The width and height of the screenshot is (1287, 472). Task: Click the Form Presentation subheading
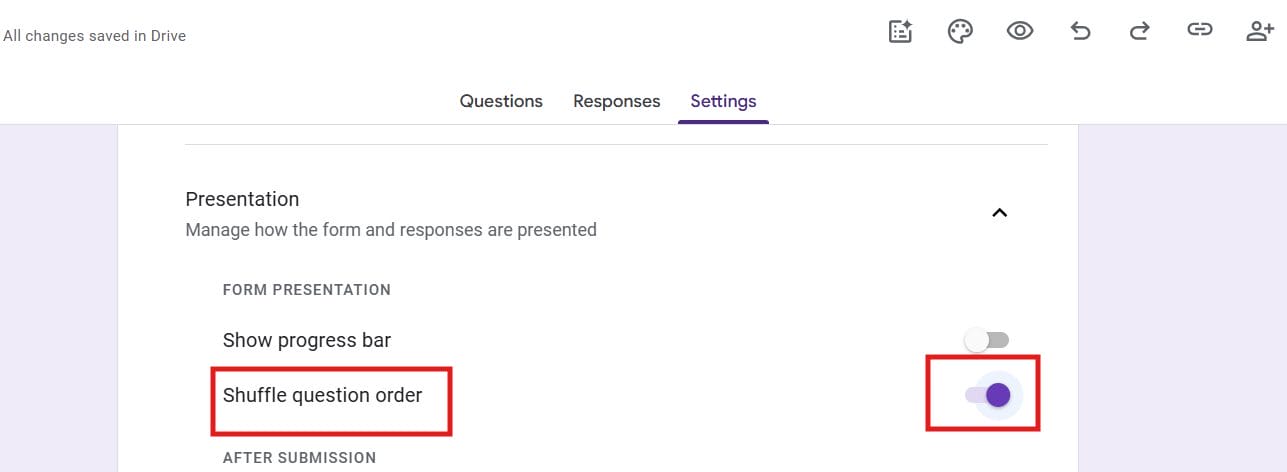[306, 290]
